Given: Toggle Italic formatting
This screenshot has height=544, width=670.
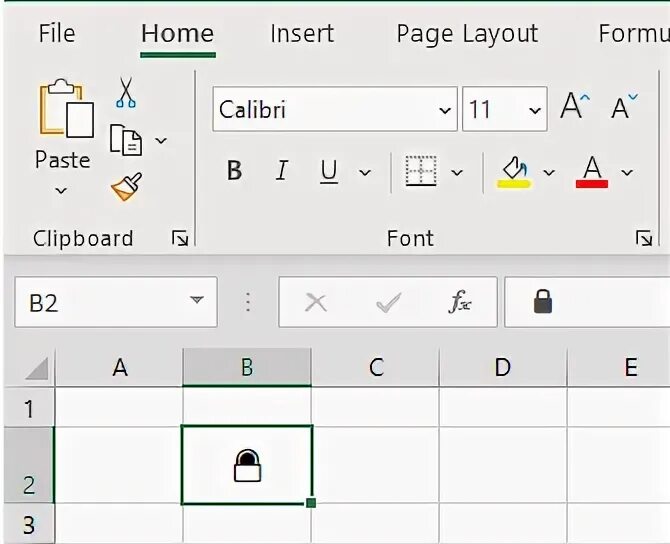Looking at the screenshot, I should pyautogui.click(x=282, y=171).
